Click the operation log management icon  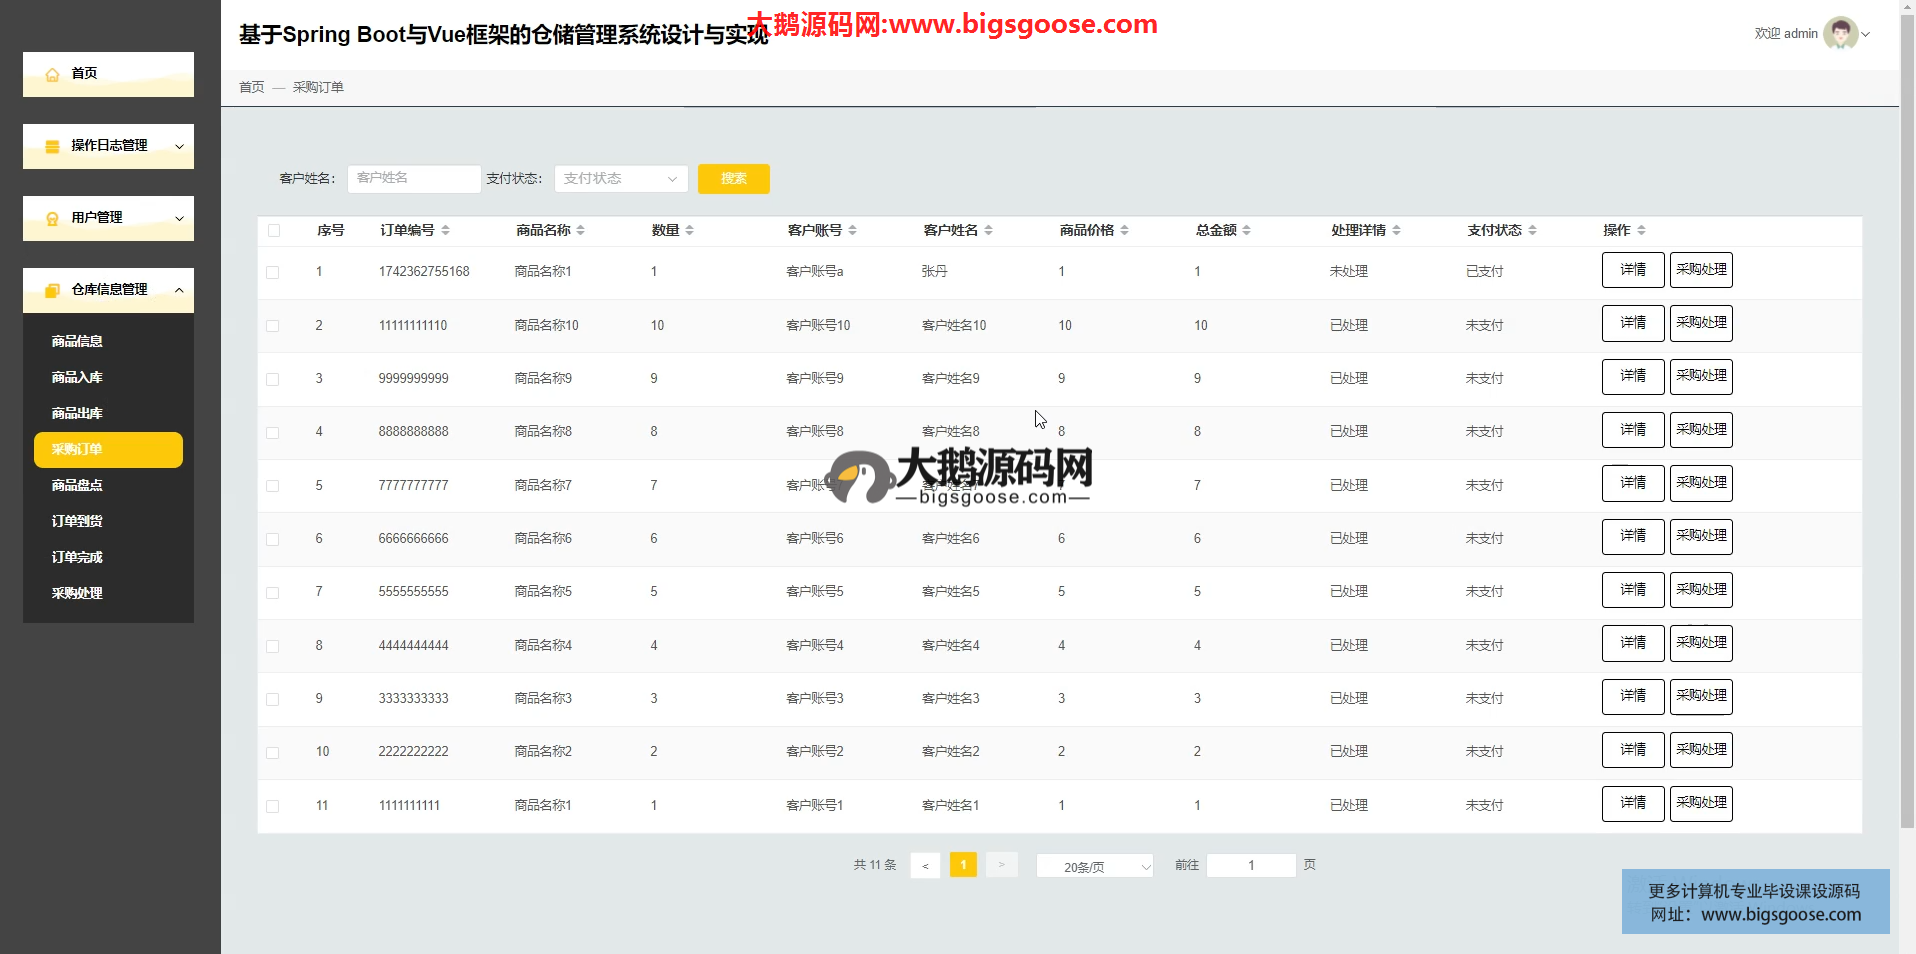[52, 146]
